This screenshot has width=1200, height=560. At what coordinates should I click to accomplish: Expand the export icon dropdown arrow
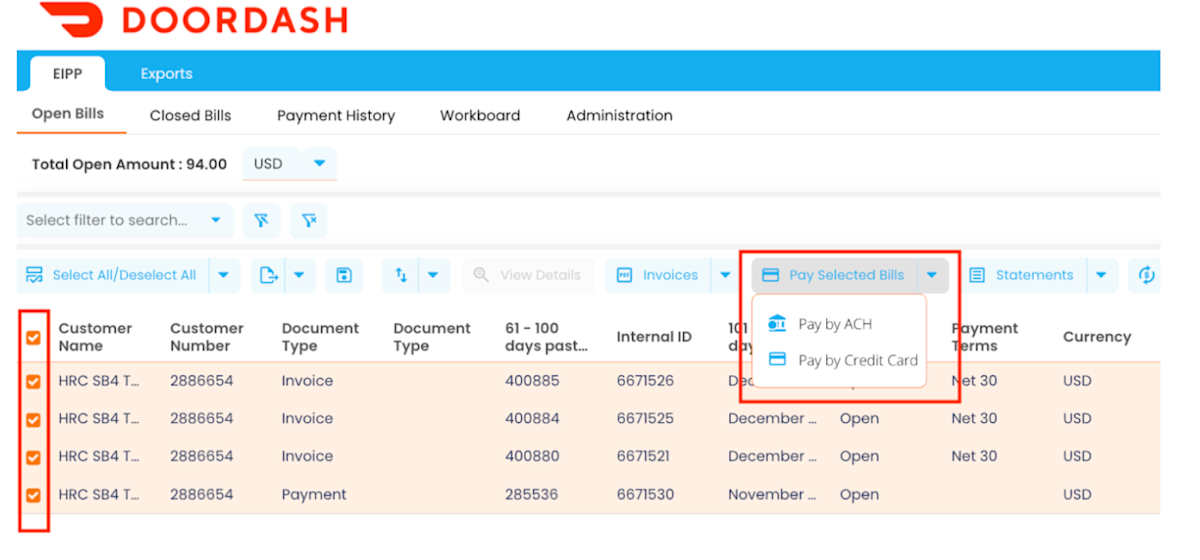point(300,275)
